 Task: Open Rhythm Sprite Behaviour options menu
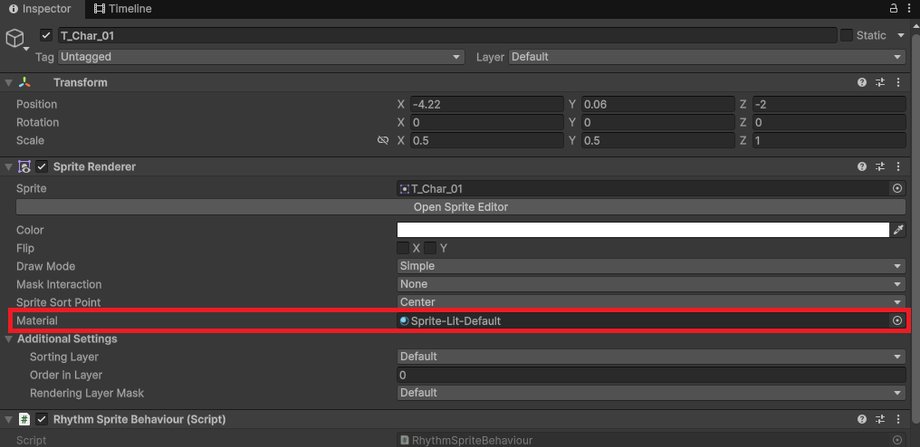[898, 419]
